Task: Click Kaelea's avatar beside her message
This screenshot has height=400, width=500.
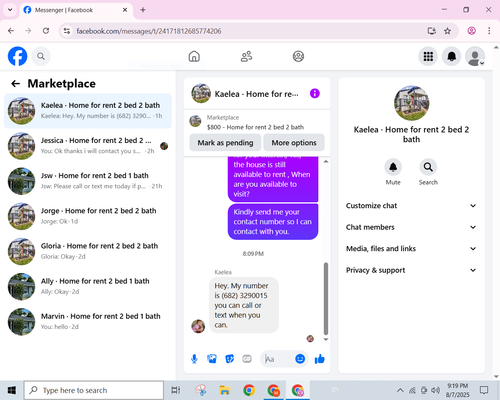Action: coord(198,326)
